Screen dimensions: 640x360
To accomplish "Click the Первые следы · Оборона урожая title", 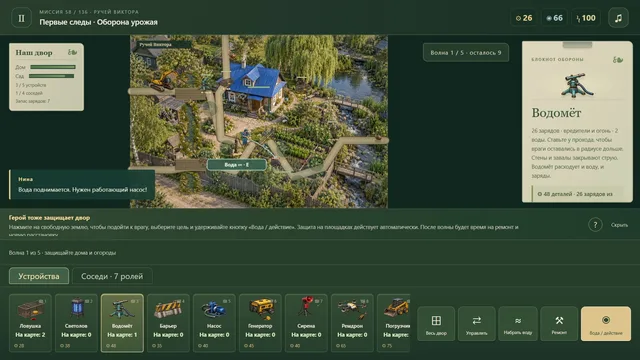I will pos(98,22).
